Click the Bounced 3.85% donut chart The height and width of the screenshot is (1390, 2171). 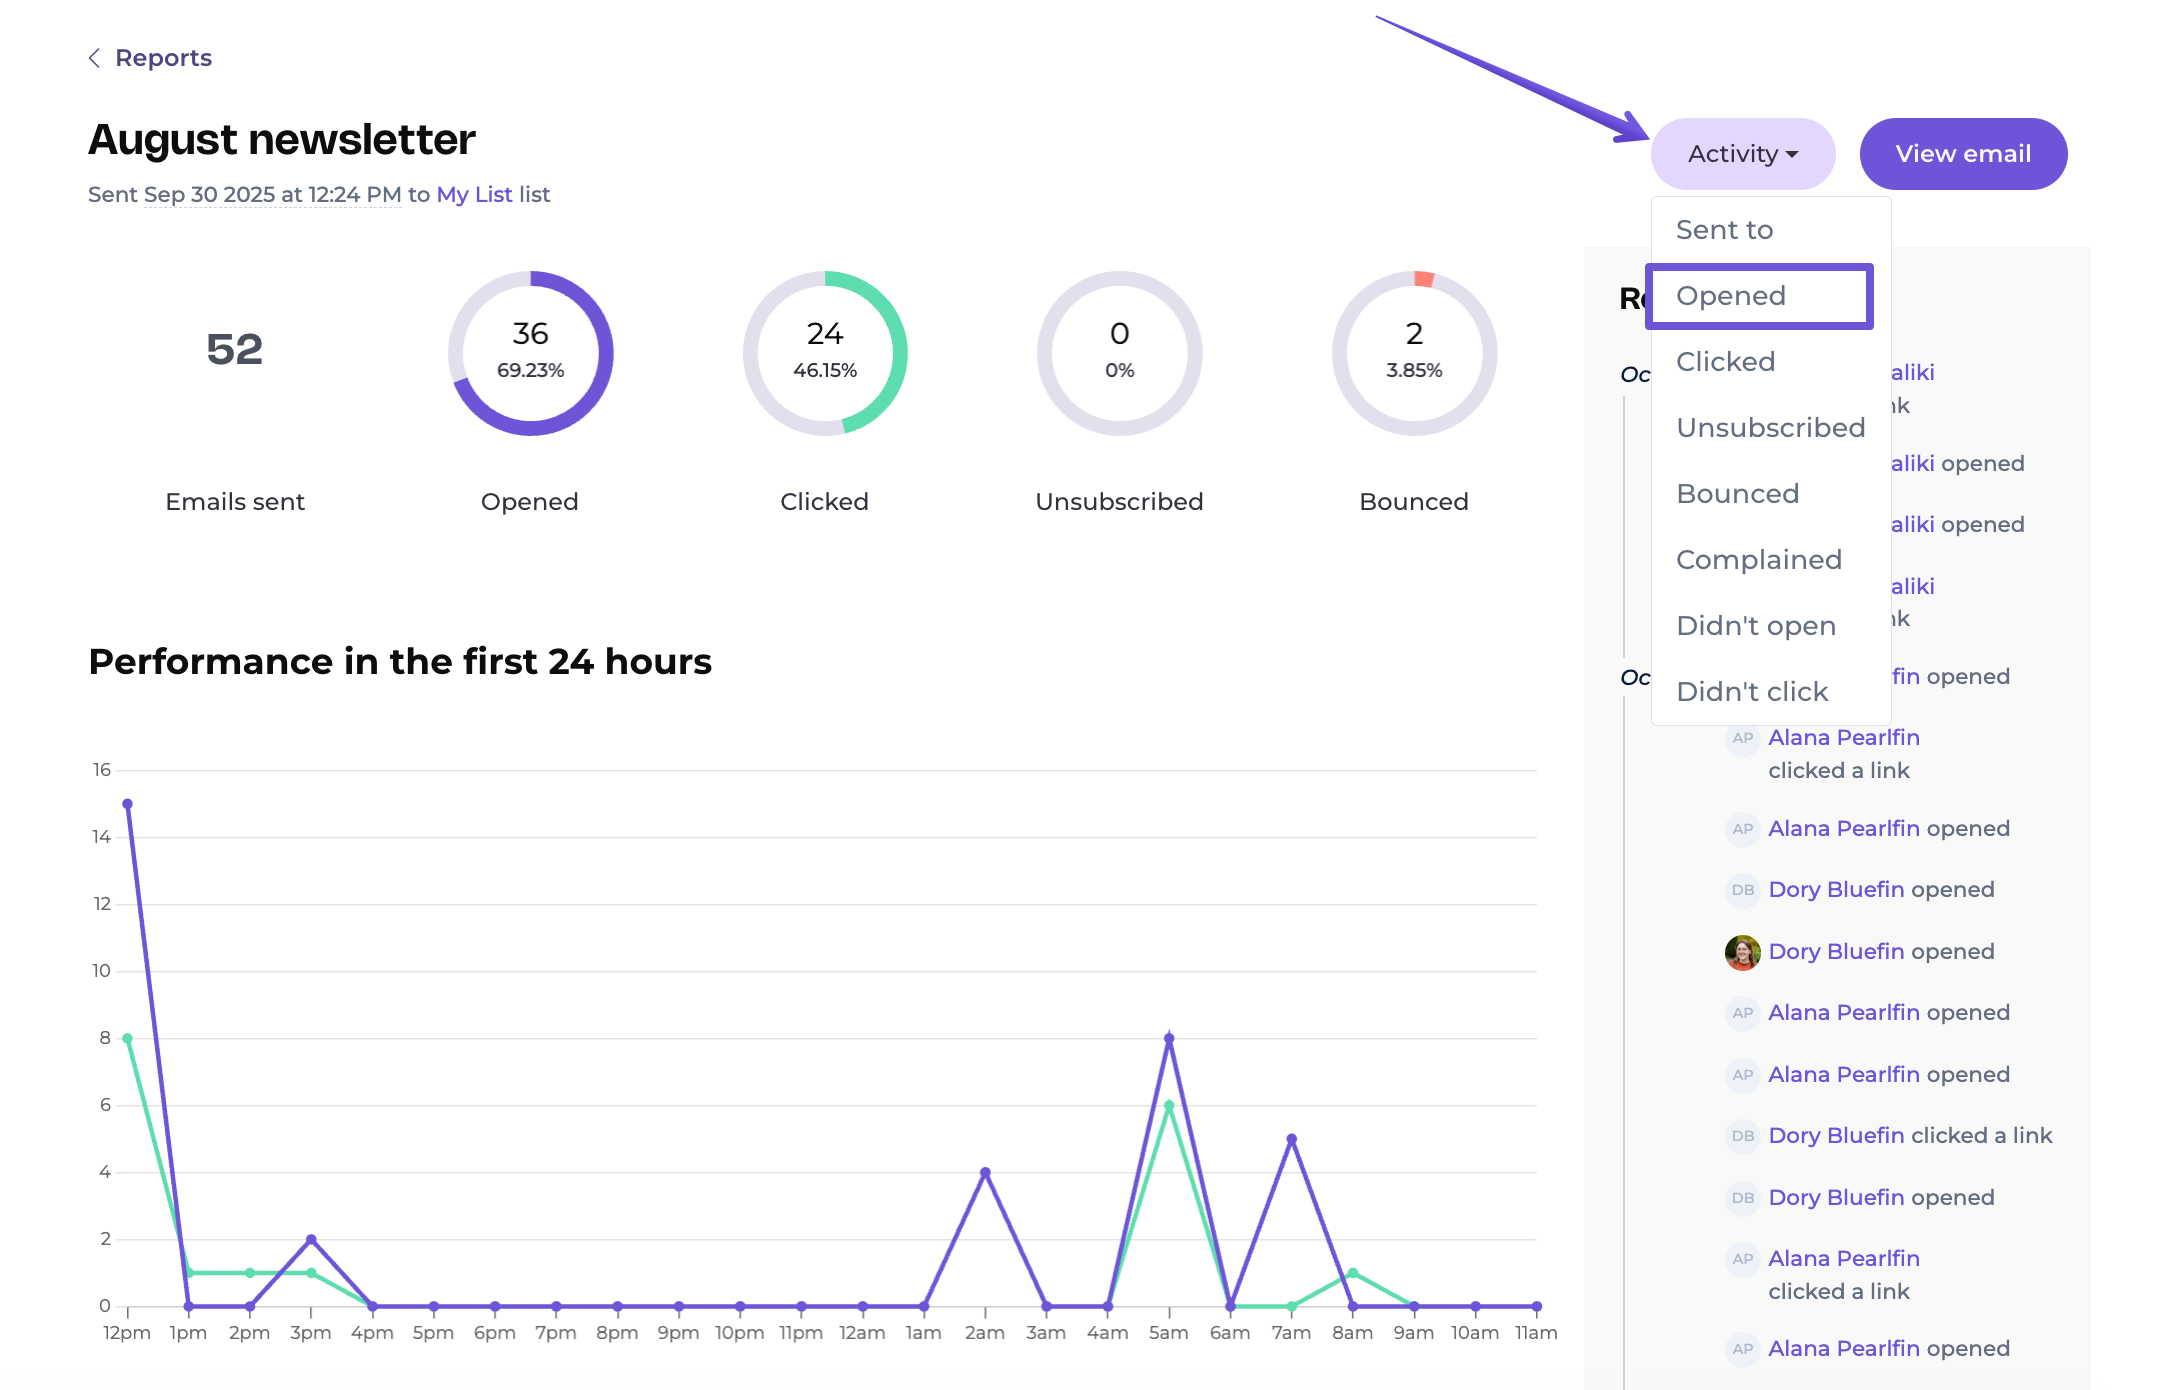[1414, 353]
